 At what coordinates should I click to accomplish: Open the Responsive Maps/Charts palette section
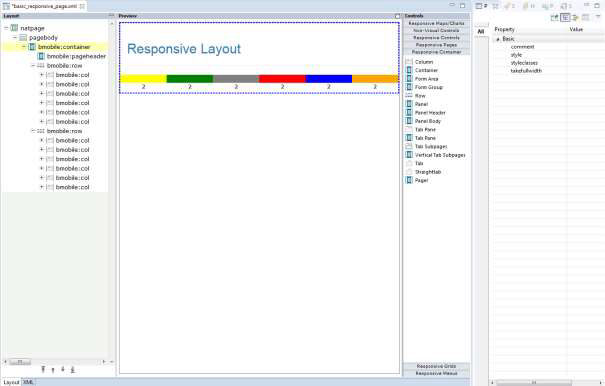tap(436, 24)
